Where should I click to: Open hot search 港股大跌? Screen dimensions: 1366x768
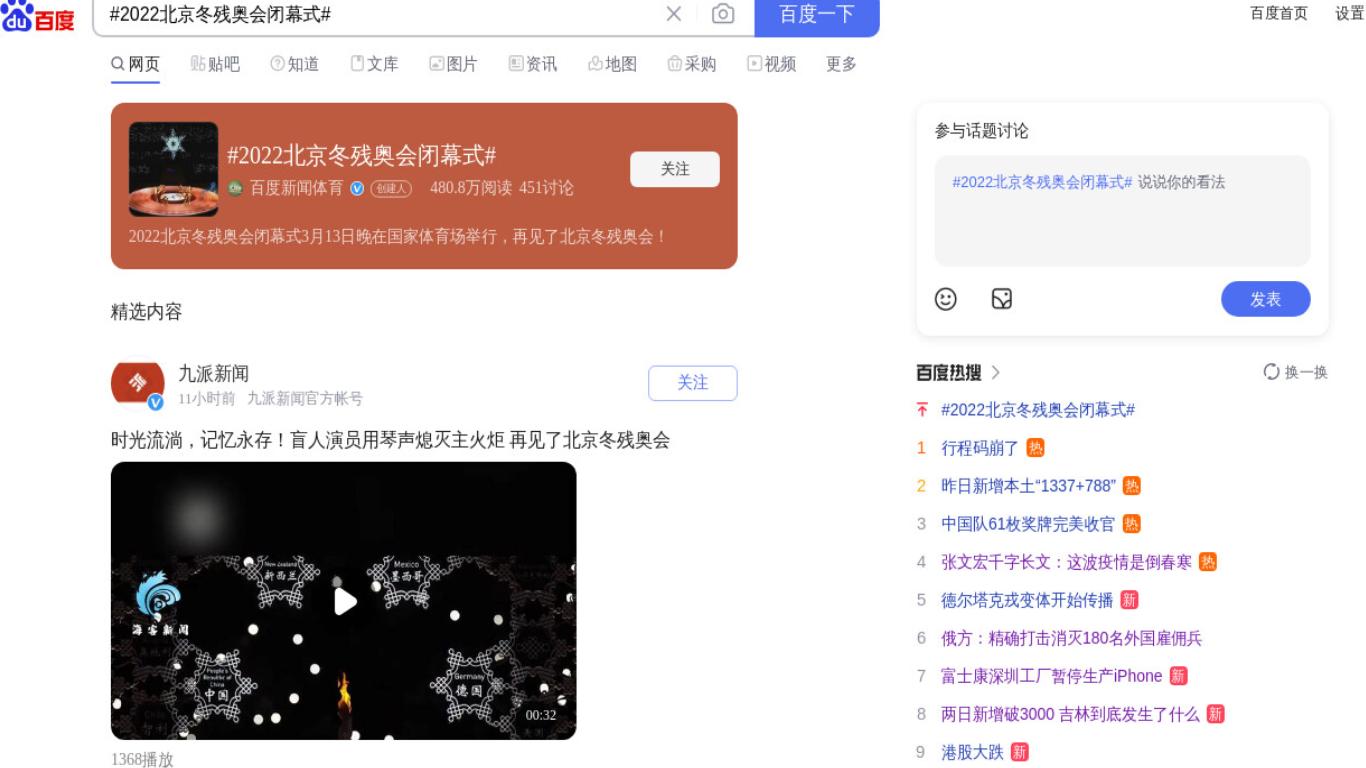pyautogui.click(x=972, y=752)
